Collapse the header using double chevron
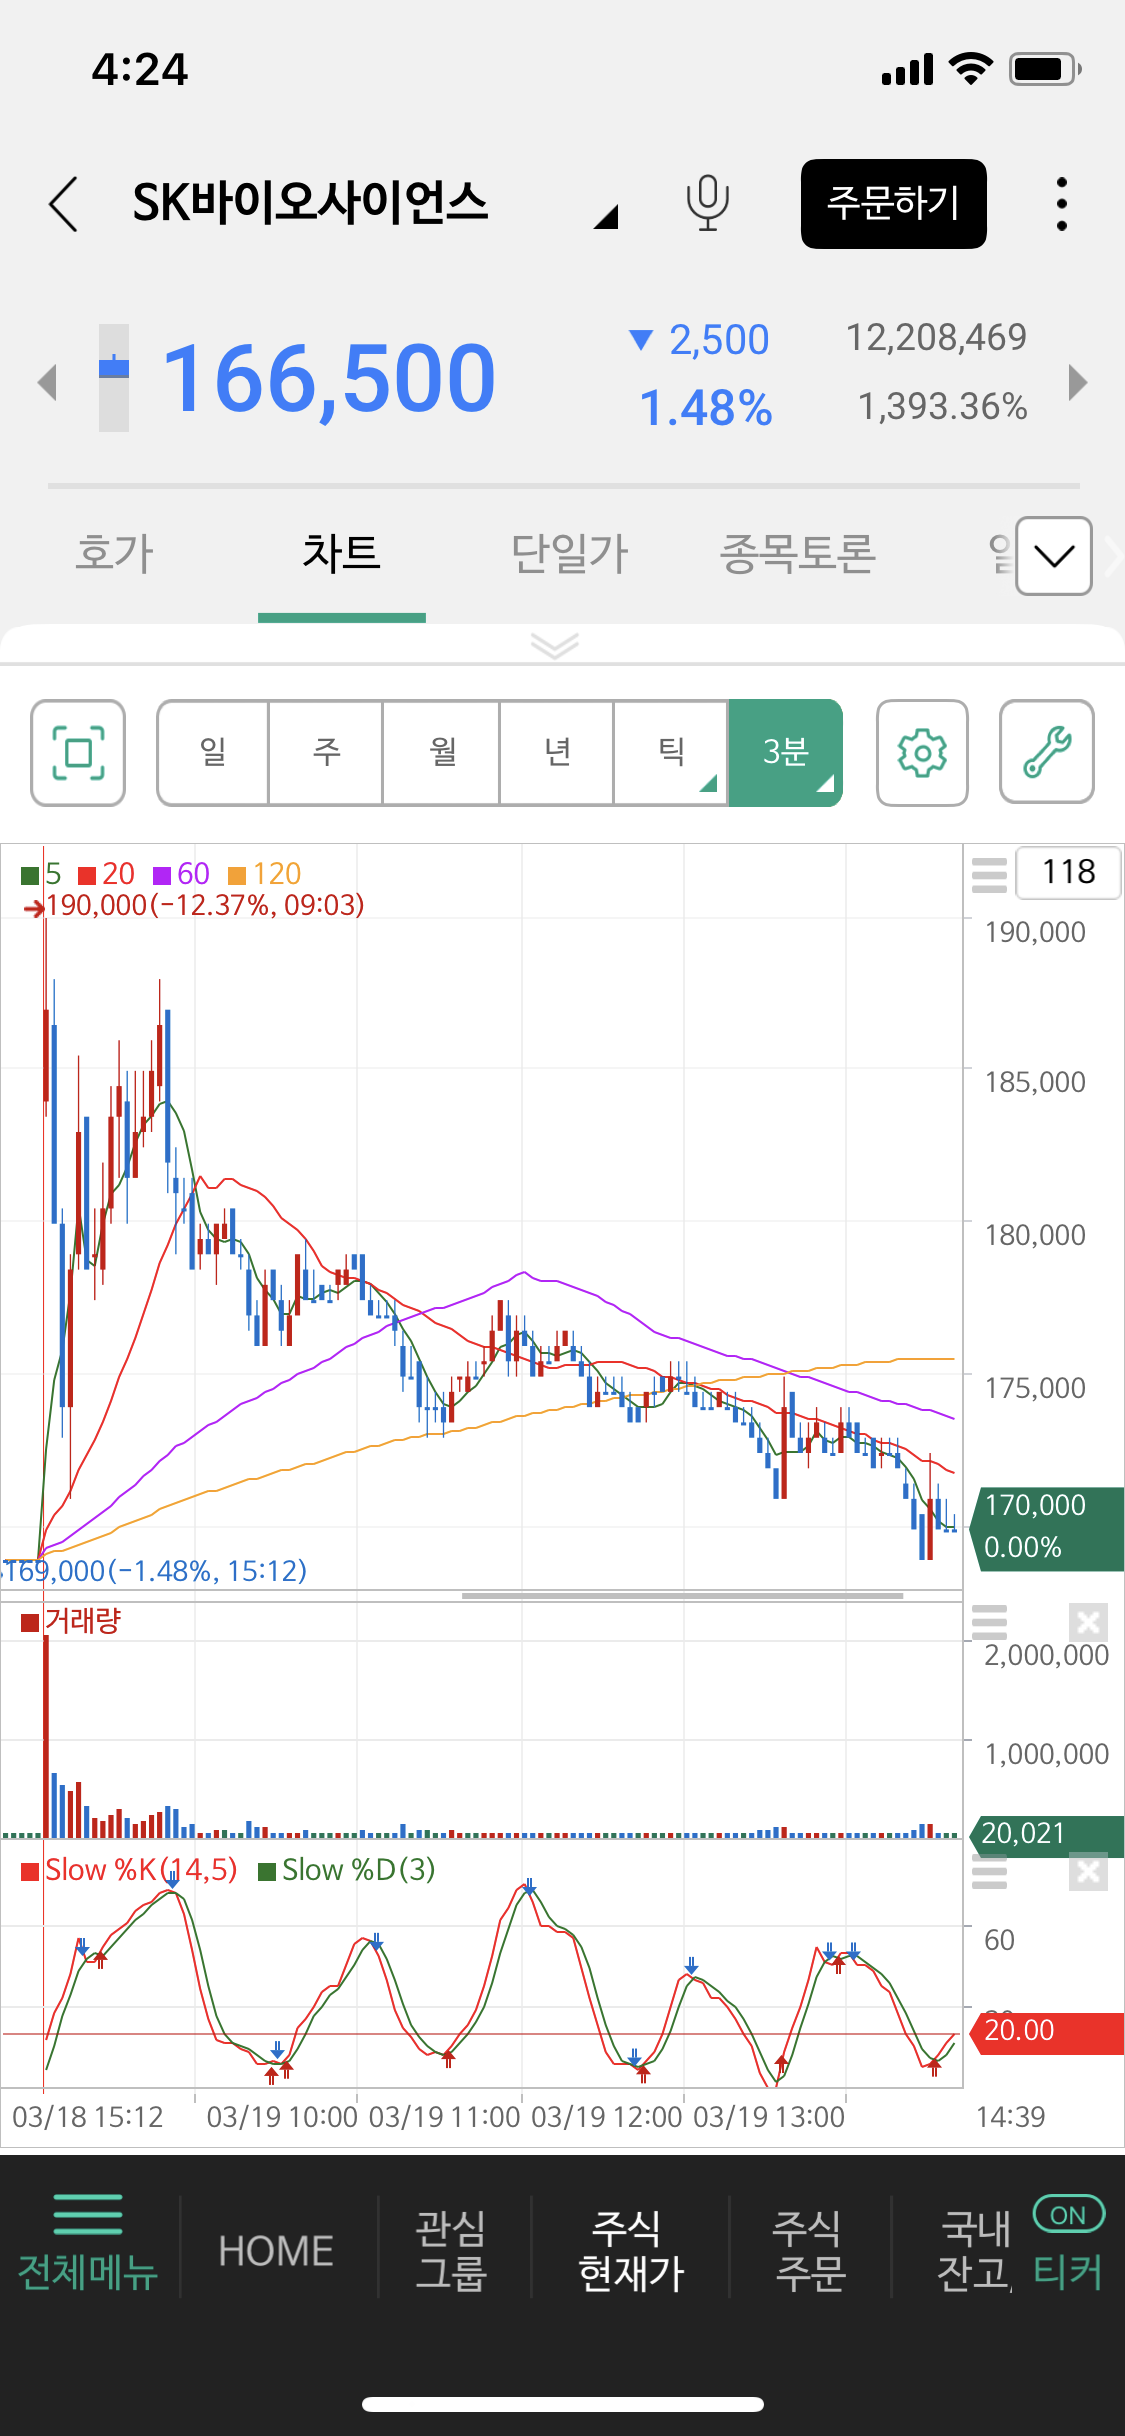 [x=555, y=646]
